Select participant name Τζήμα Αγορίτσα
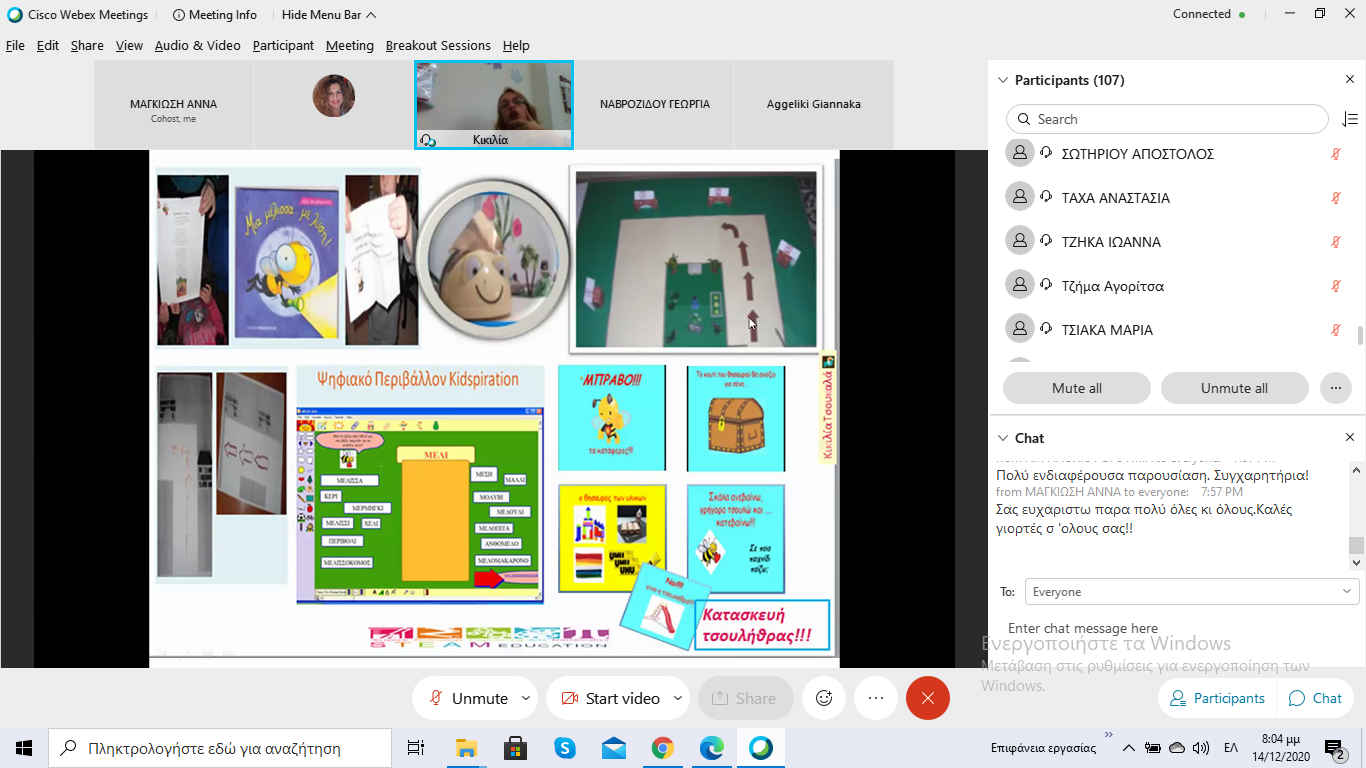The width and height of the screenshot is (1366, 768). (x=1113, y=286)
